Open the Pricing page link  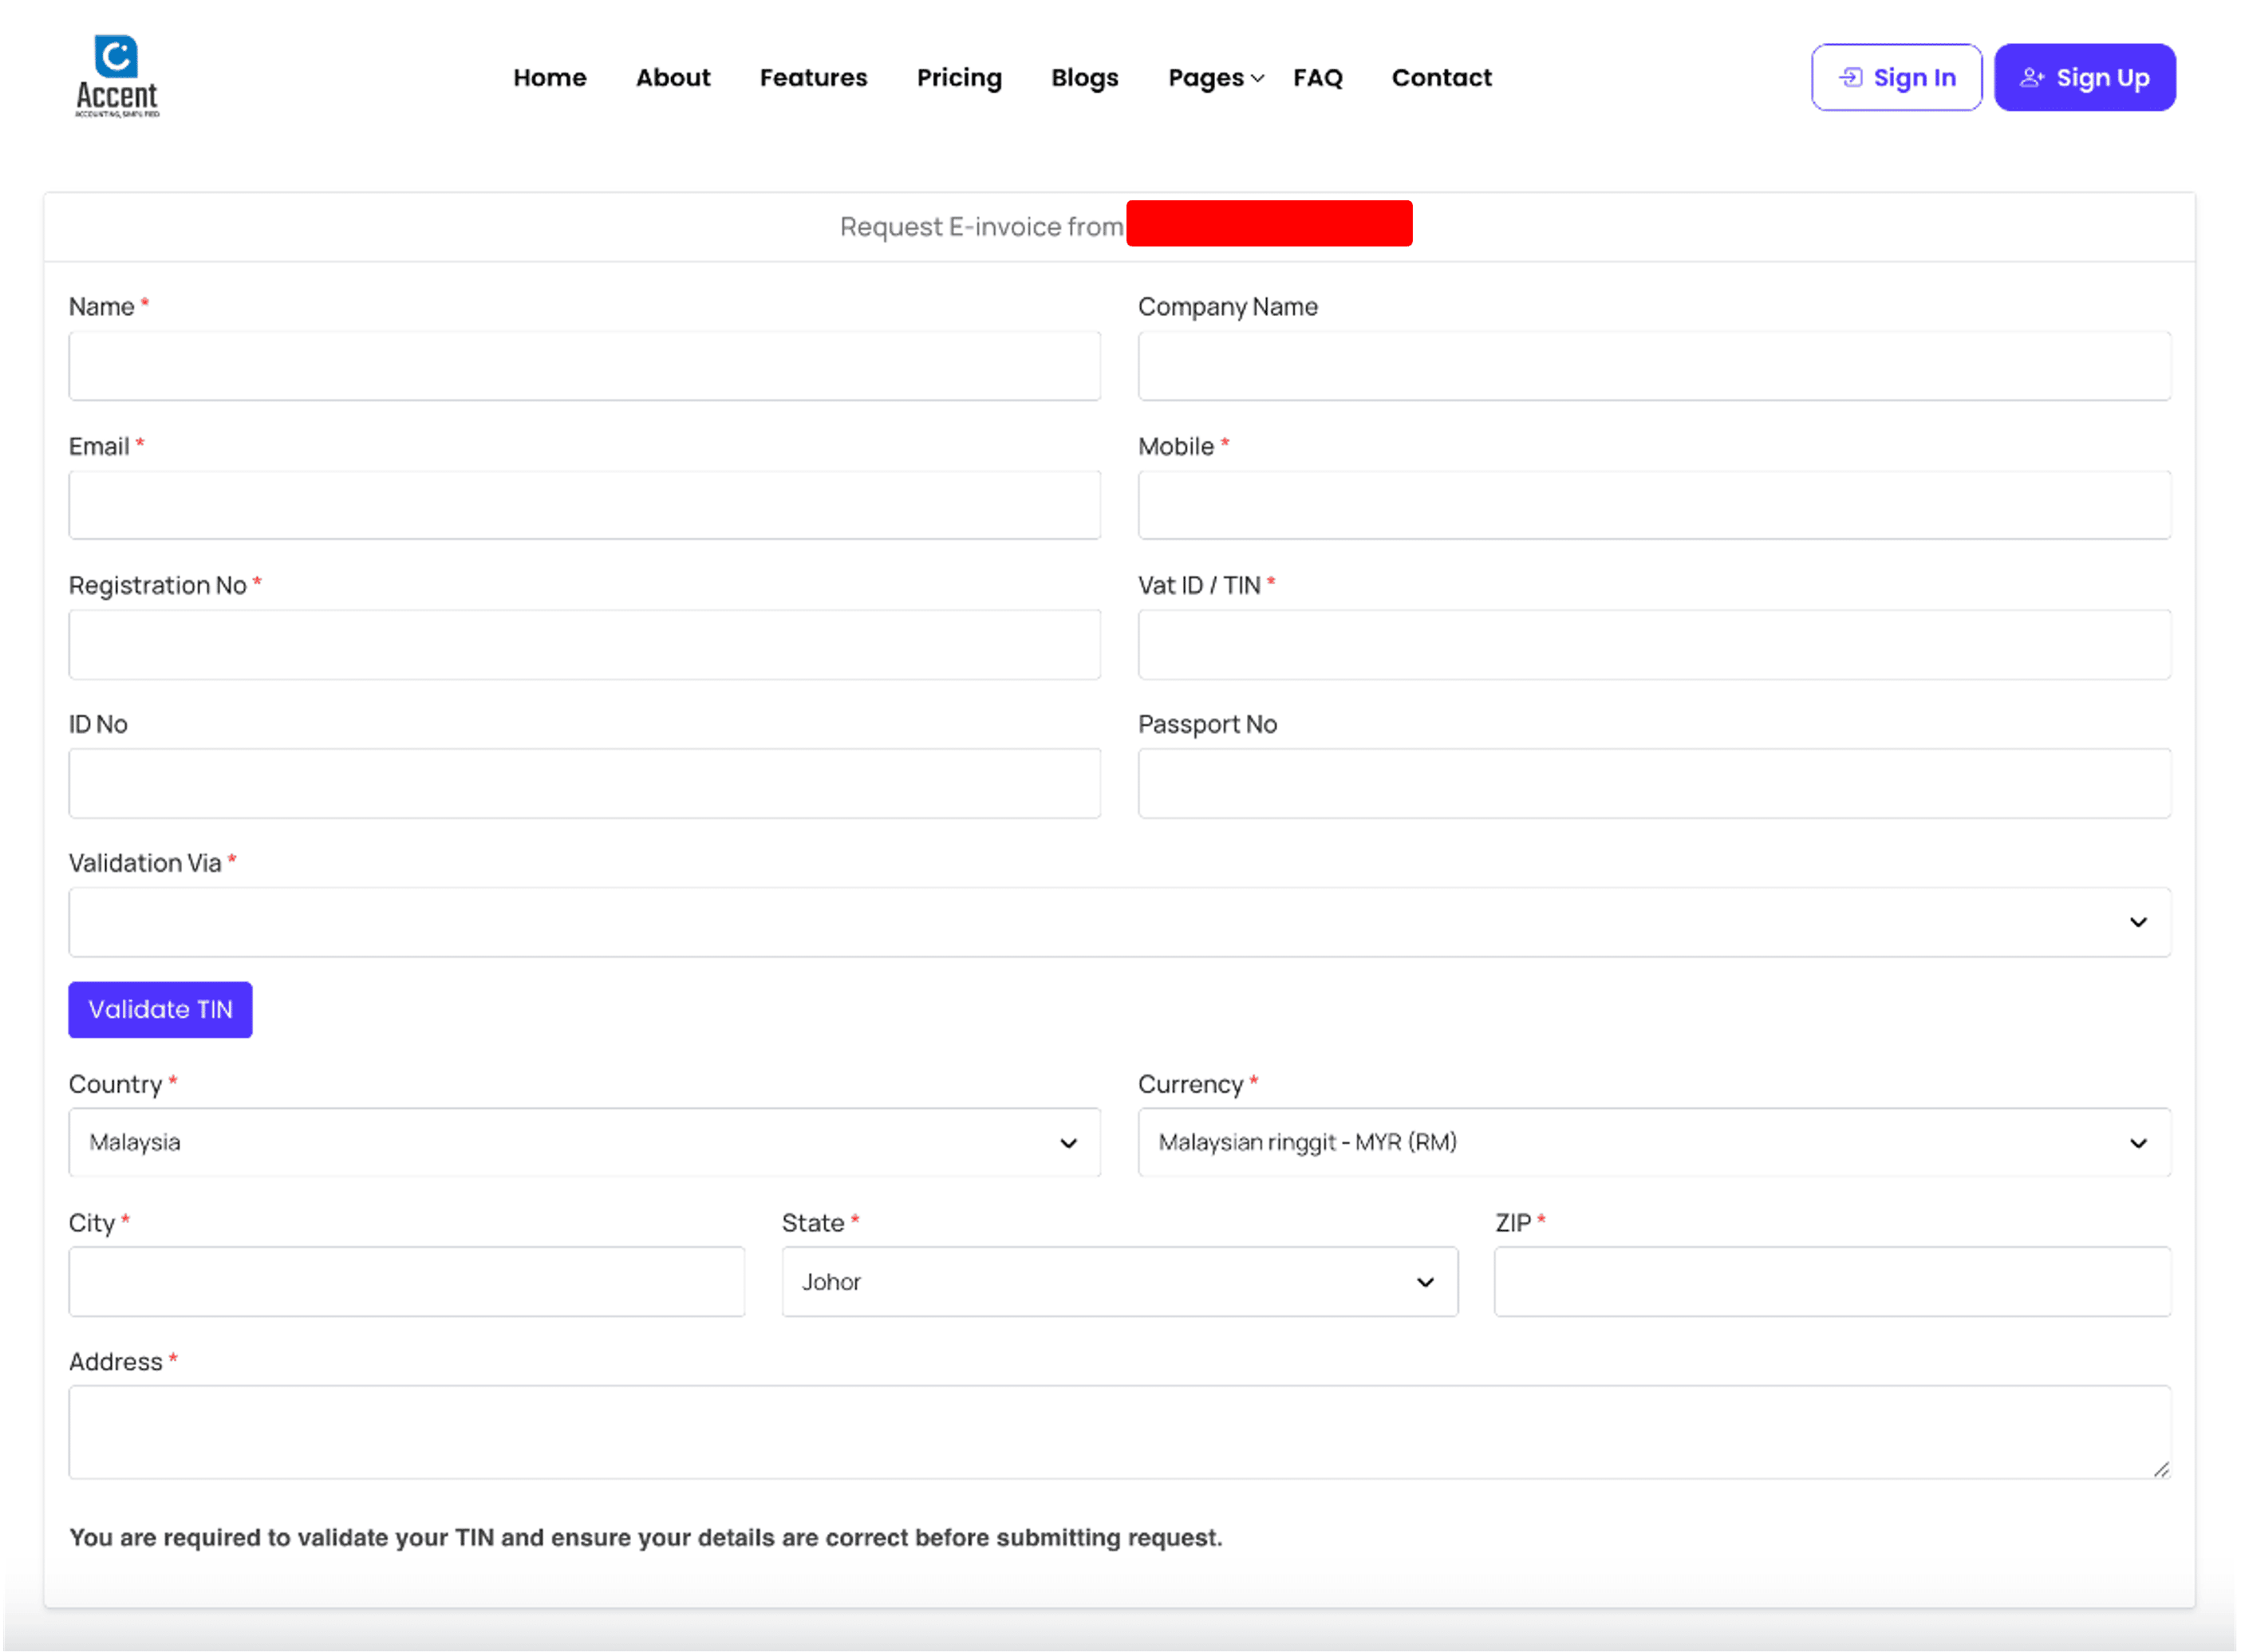pyautogui.click(x=958, y=78)
